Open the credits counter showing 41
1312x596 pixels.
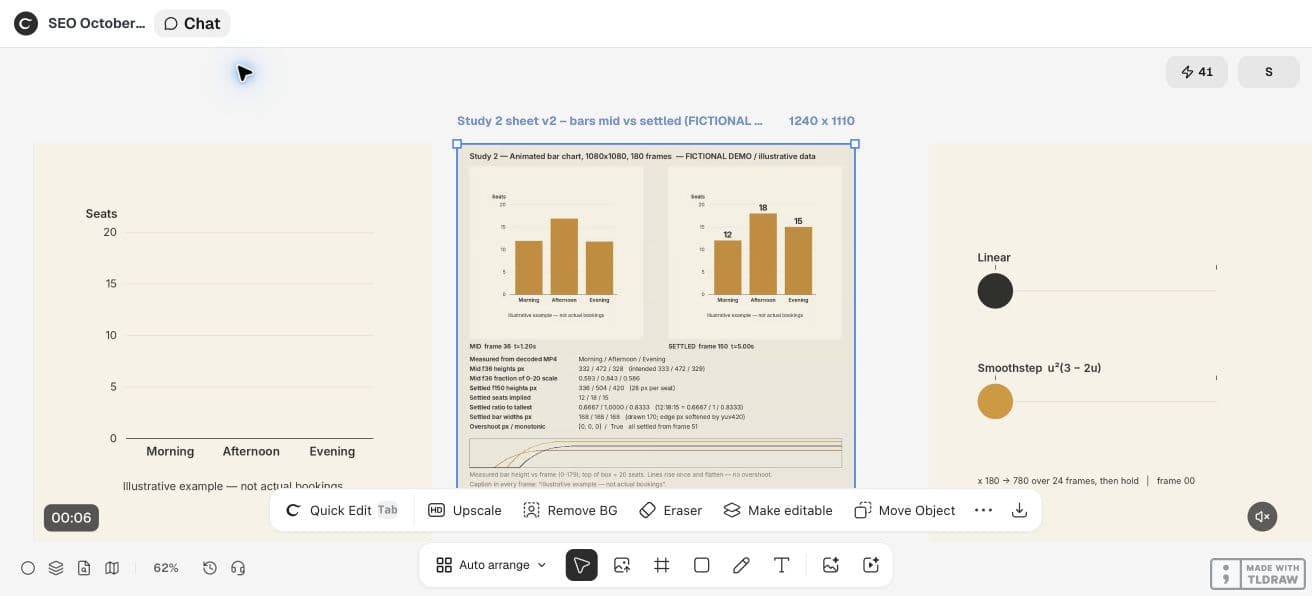point(1197,72)
